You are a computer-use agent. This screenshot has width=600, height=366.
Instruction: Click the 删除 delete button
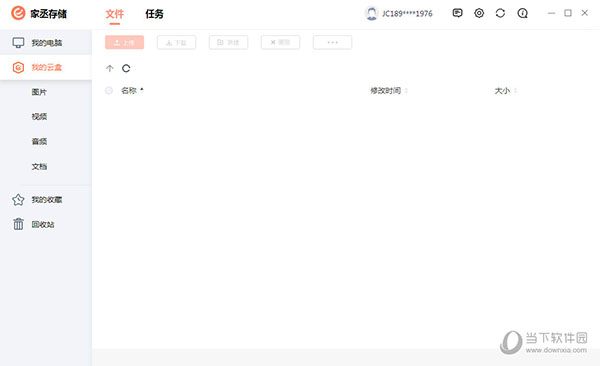pos(280,42)
